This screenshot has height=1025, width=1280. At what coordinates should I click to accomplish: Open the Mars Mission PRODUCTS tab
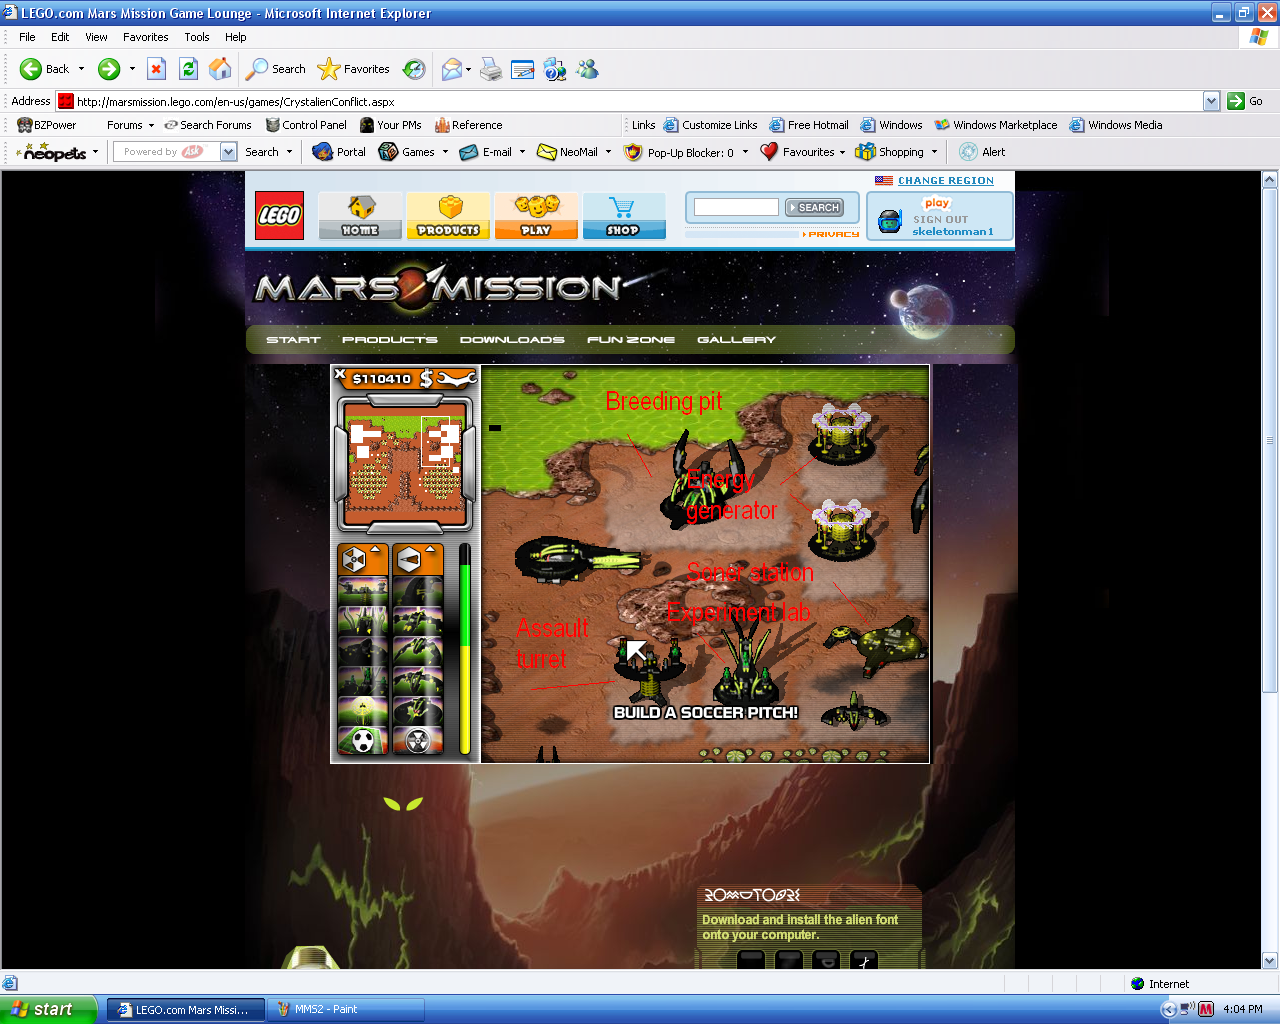[x=390, y=340]
